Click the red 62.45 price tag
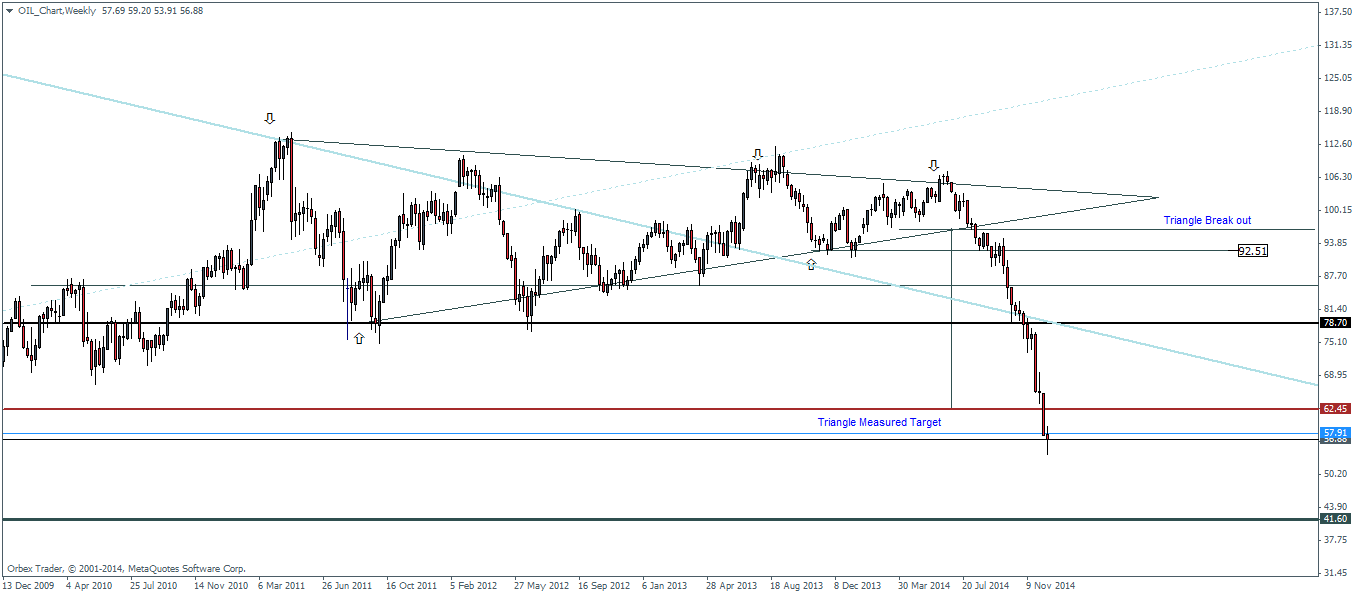 point(1338,409)
